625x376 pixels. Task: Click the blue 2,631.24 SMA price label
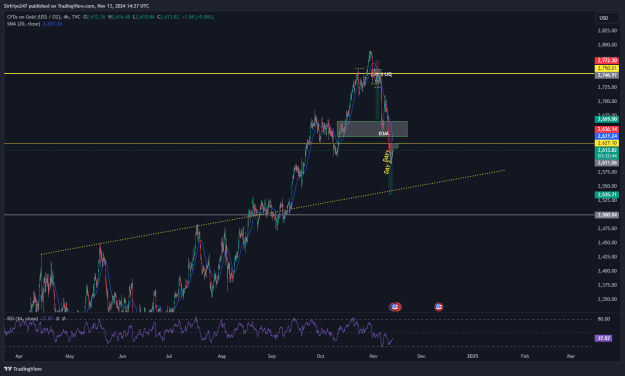coord(607,136)
